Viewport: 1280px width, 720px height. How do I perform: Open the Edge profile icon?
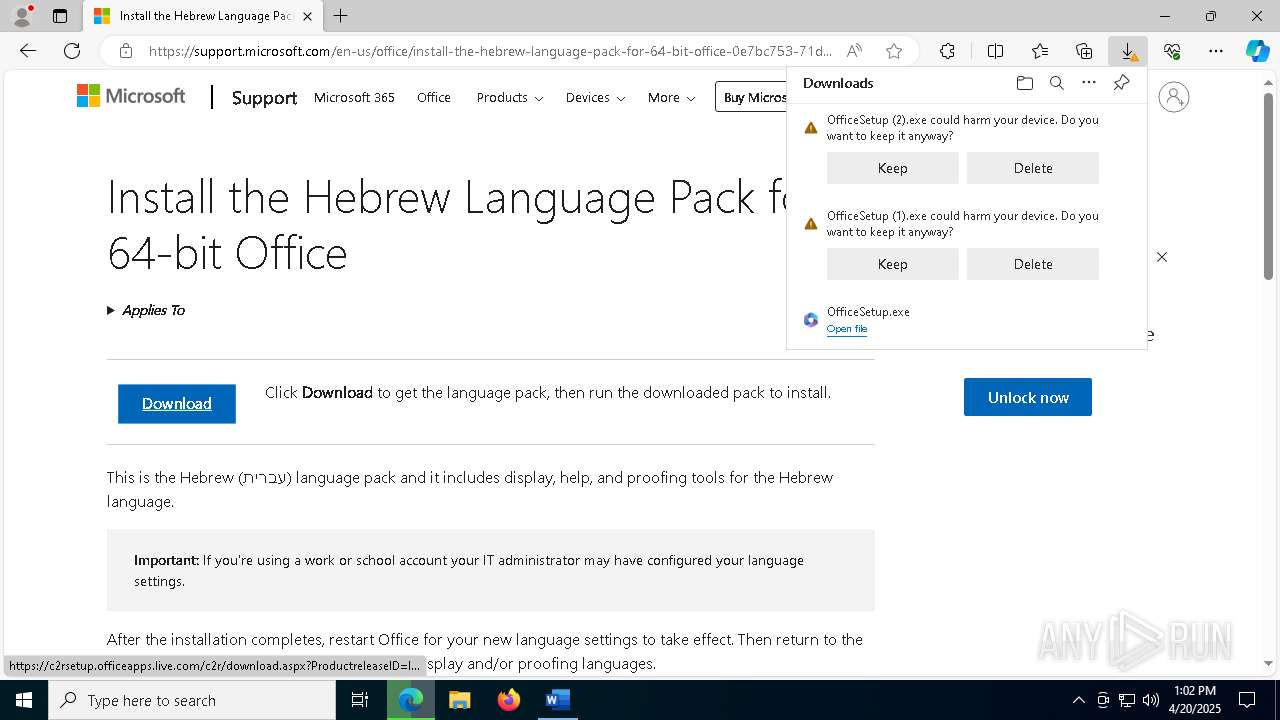pyautogui.click(x=21, y=16)
